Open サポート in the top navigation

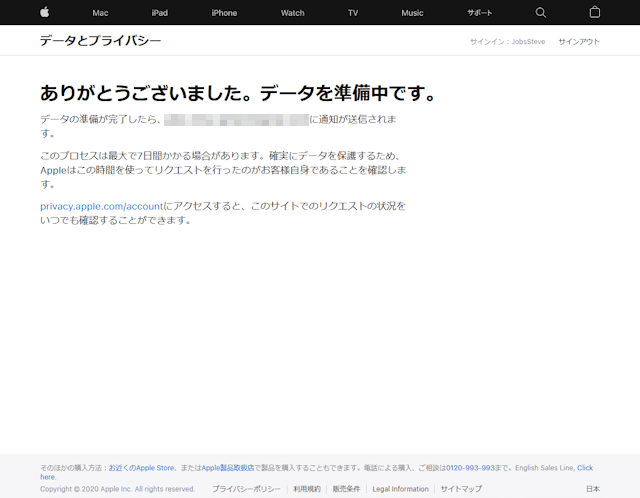click(x=479, y=13)
